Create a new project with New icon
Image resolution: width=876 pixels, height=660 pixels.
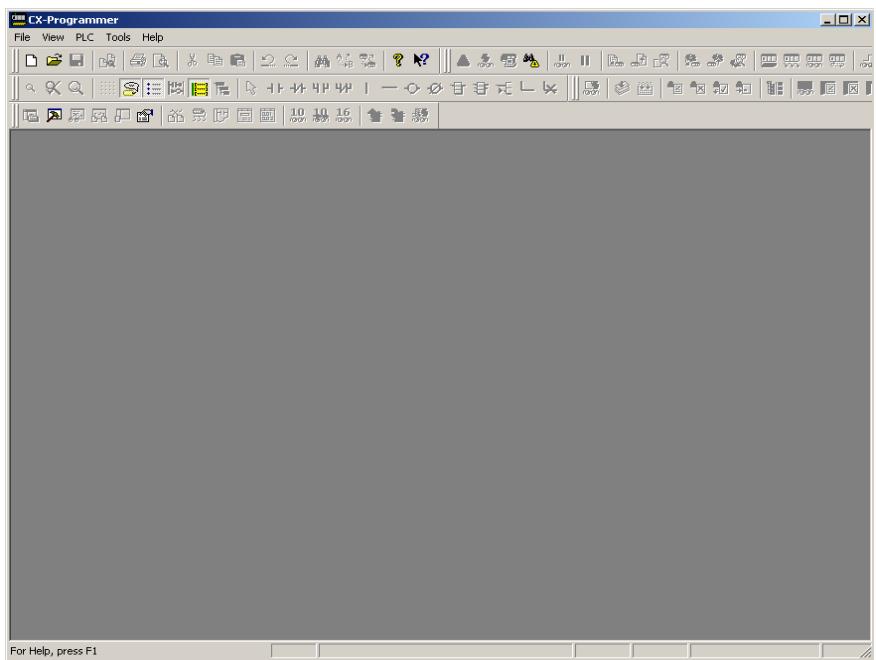31,60
